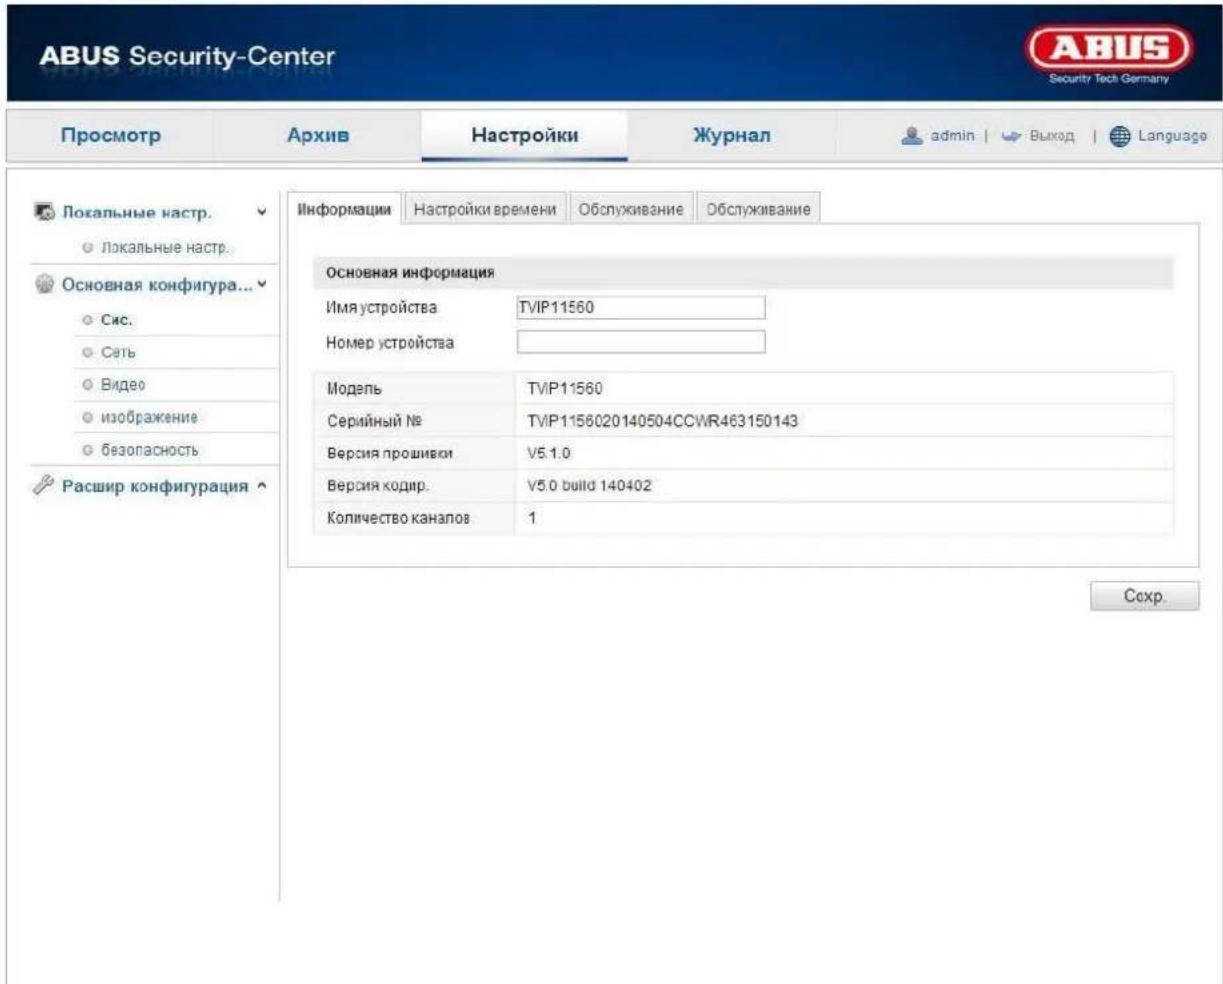
Task: Open the first Обслуживание sub-tab
Action: point(631,210)
